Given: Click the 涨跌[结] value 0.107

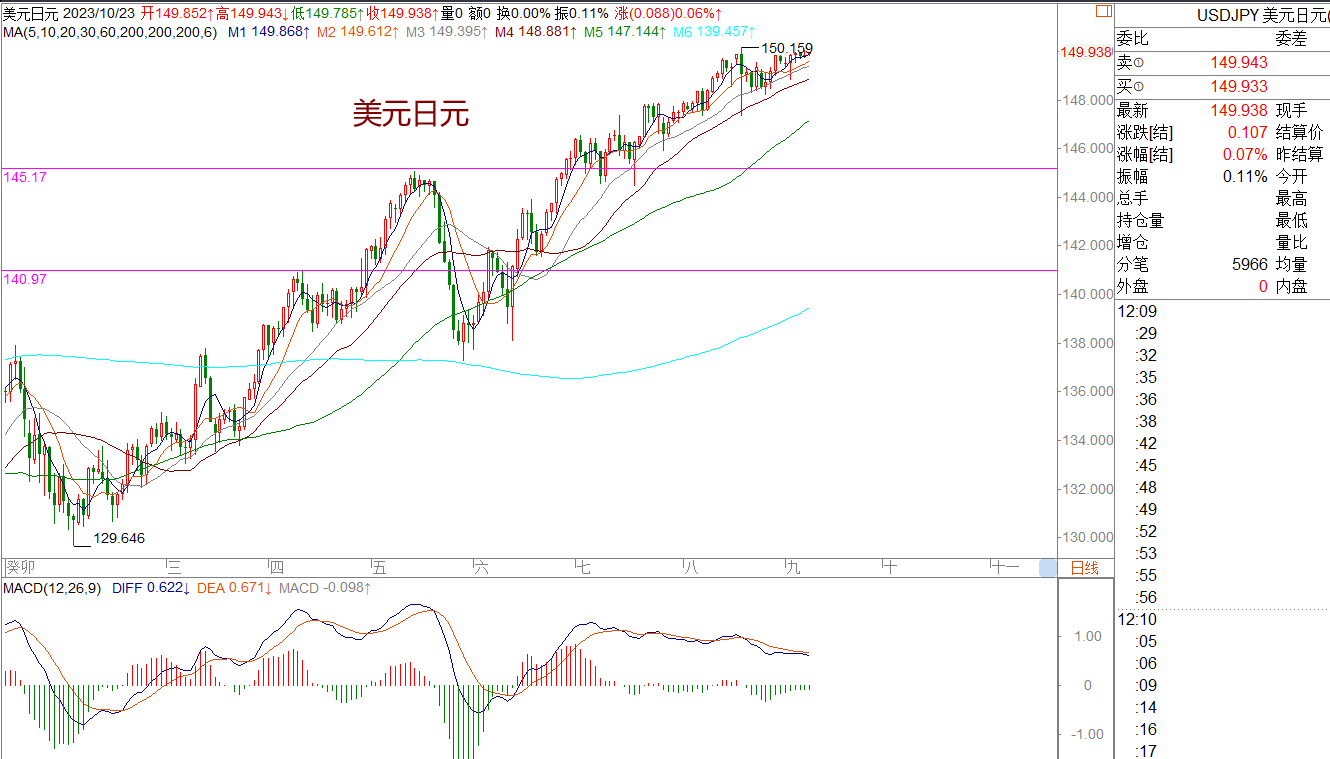Looking at the screenshot, I should 1247,132.
